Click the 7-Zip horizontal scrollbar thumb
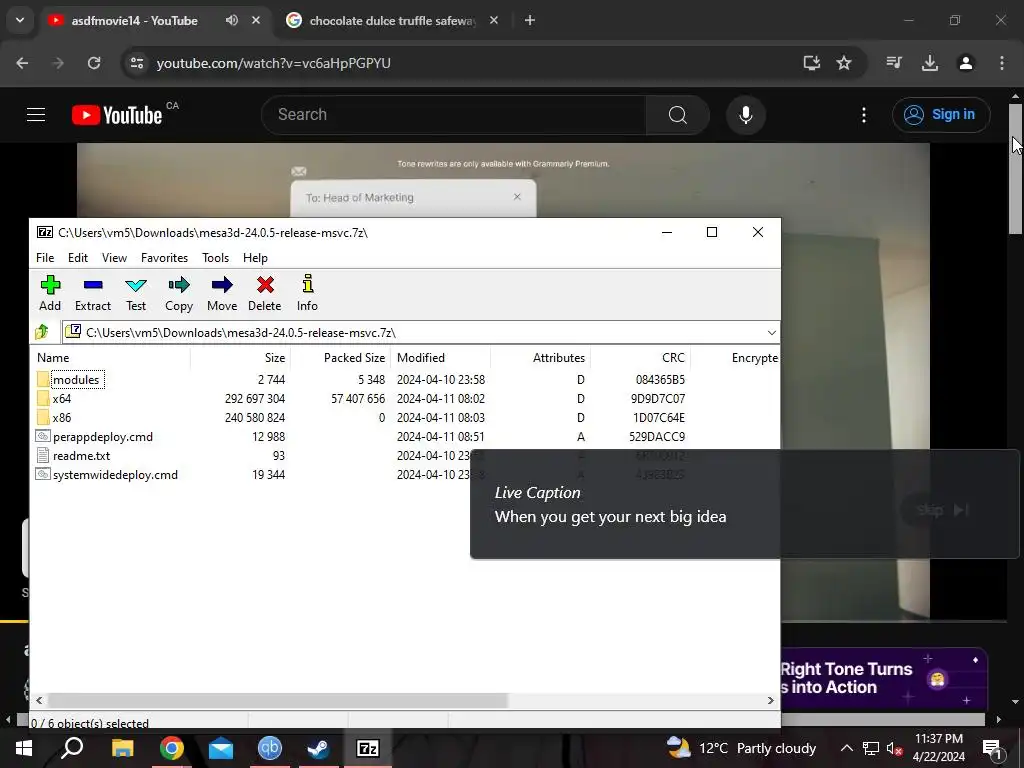The width and height of the screenshot is (1024, 768). [x=278, y=700]
